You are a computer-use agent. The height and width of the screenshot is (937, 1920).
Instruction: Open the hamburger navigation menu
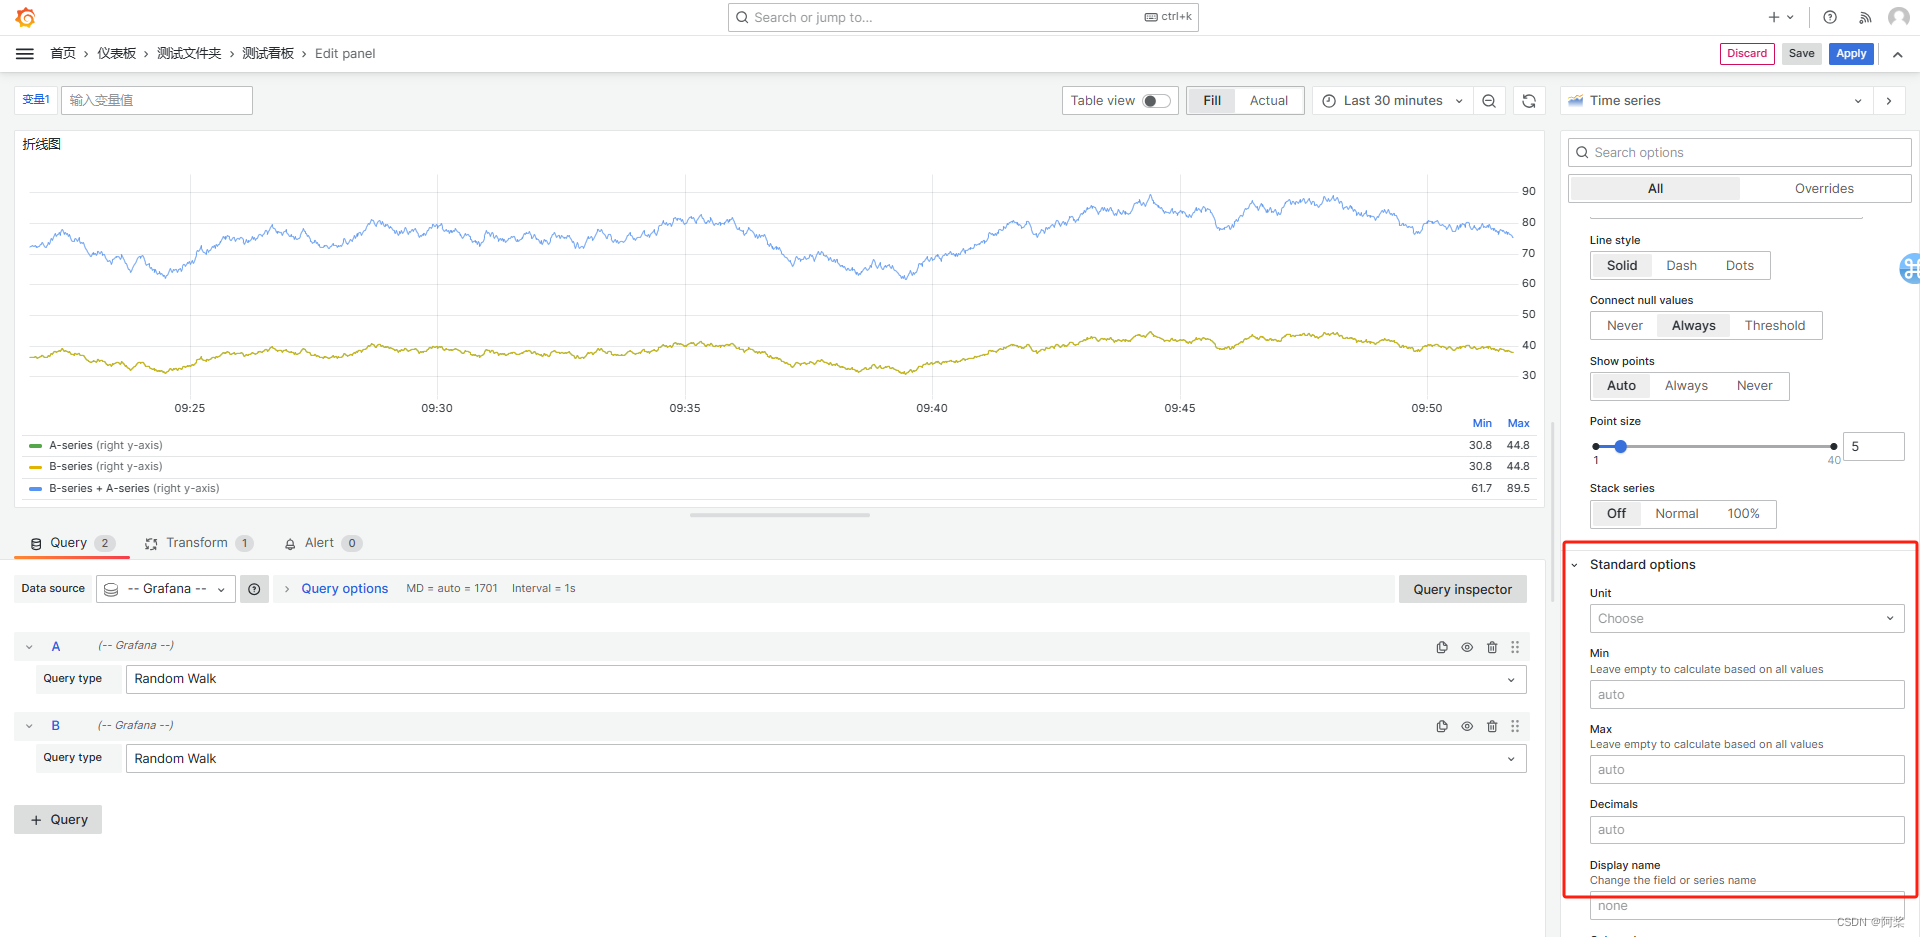25,54
